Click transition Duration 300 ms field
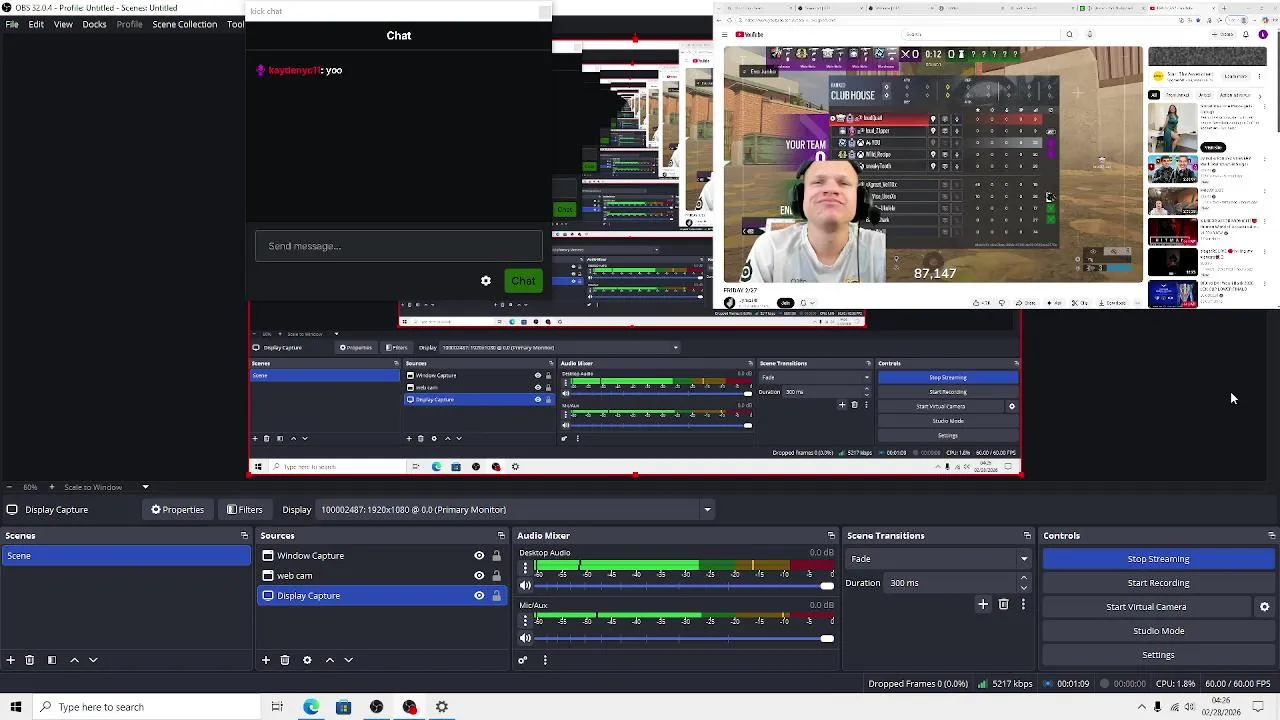The width and height of the screenshot is (1280, 720). tap(950, 583)
